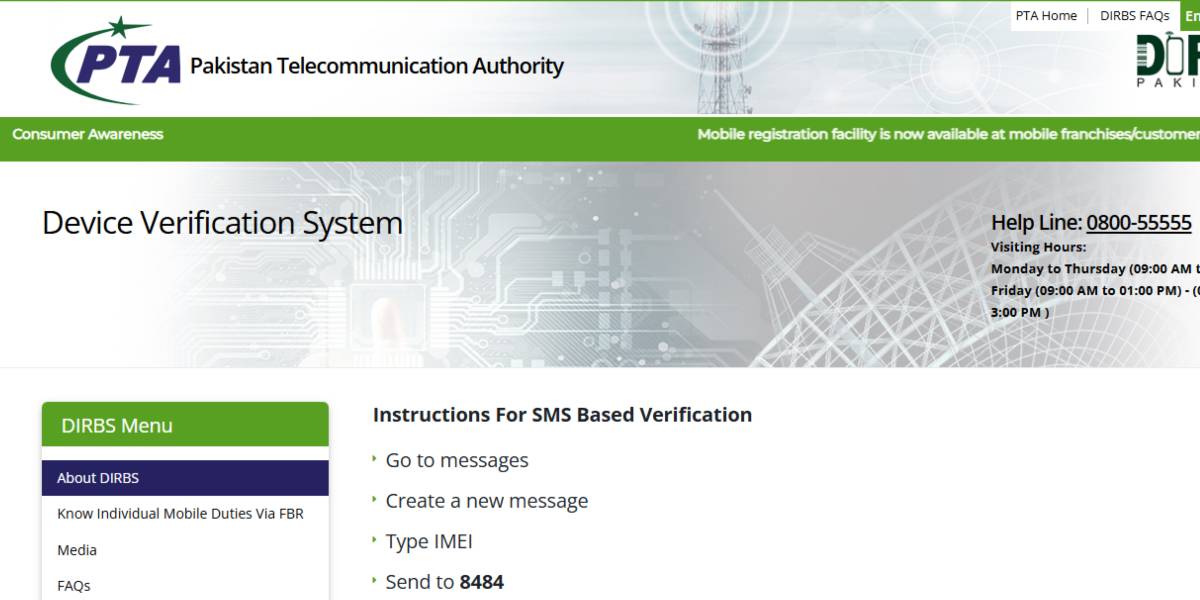This screenshot has height=600, width=1200.
Task: Click the Device Verification System heading
Action: [x=222, y=222]
